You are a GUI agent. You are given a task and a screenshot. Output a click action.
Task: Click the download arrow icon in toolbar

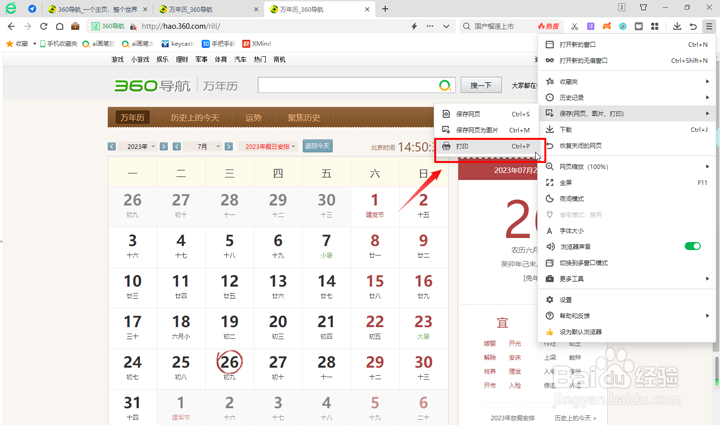click(677, 26)
